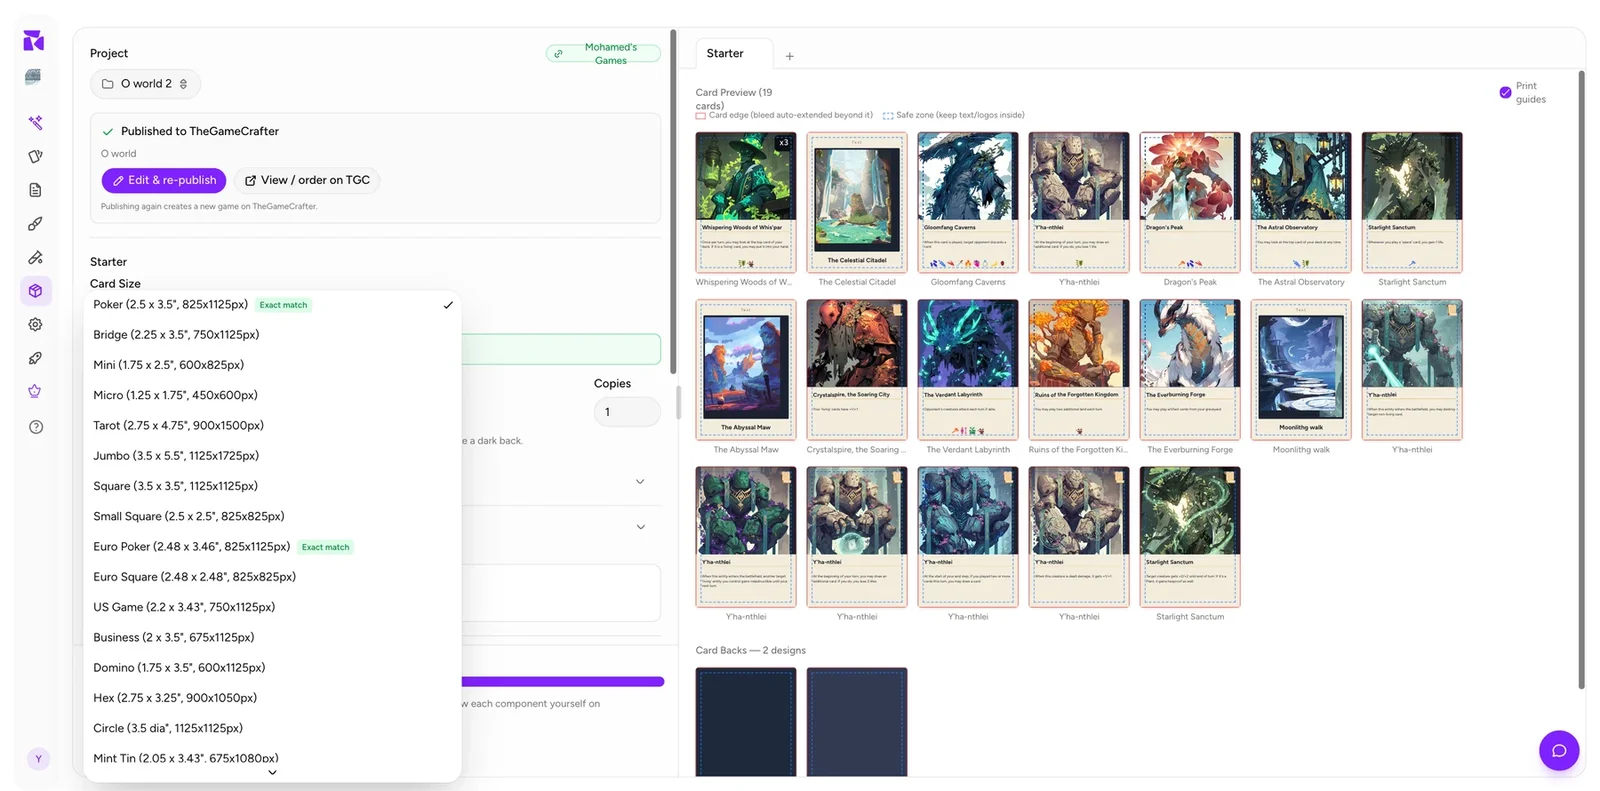The width and height of the screenshot is (1600, 791).
Task: Open The Astral Observatory card thumbnail
Action: pos(1301,202)
